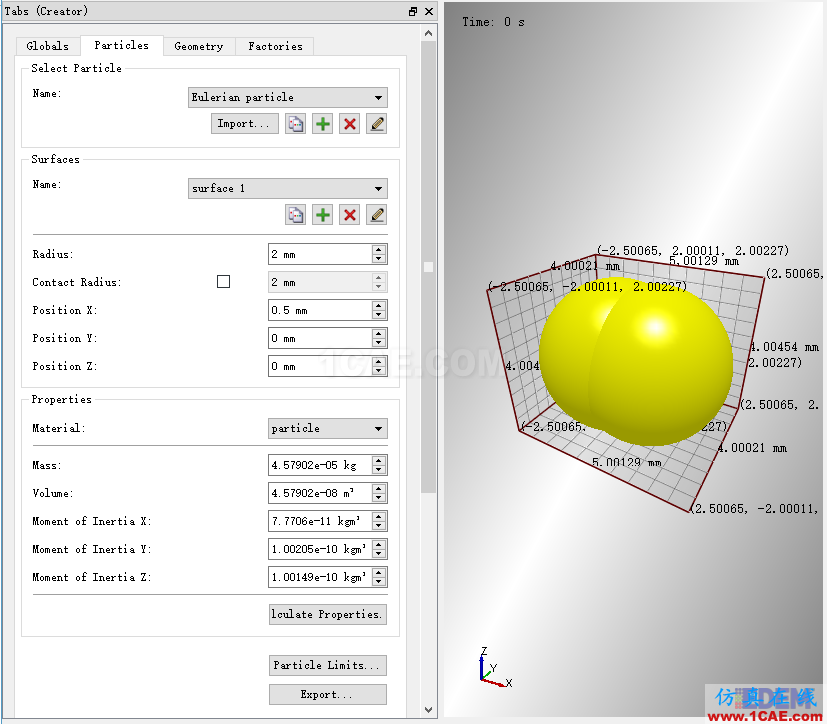This screenshot has height=724, width=827.
Task: Increase Position X with the up arrow
Action: (379, 305)
